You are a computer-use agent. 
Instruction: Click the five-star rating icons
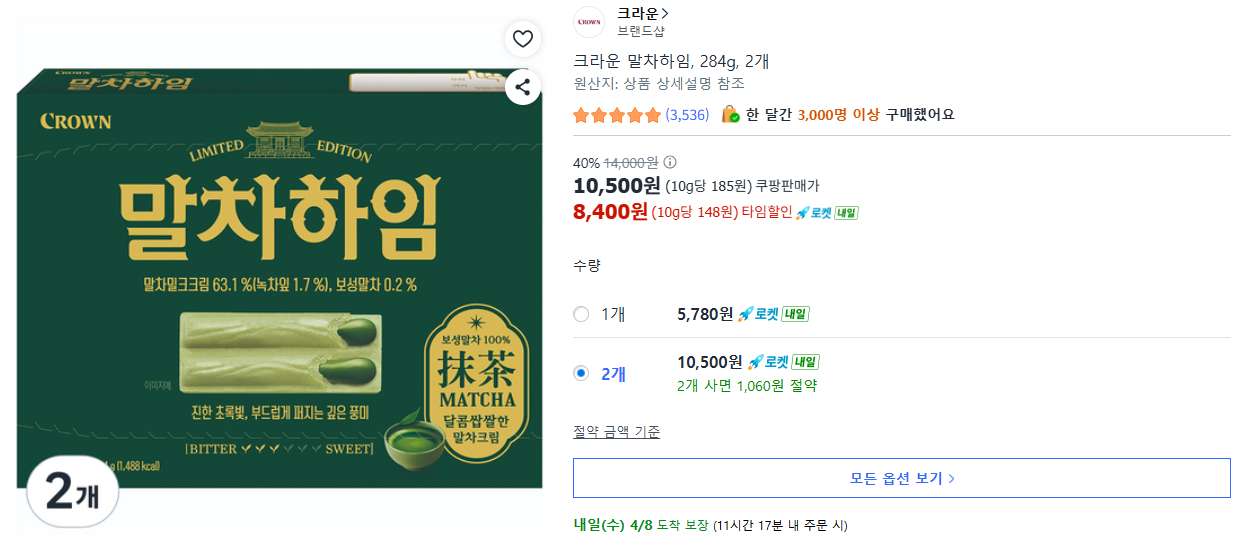point(616,115)
